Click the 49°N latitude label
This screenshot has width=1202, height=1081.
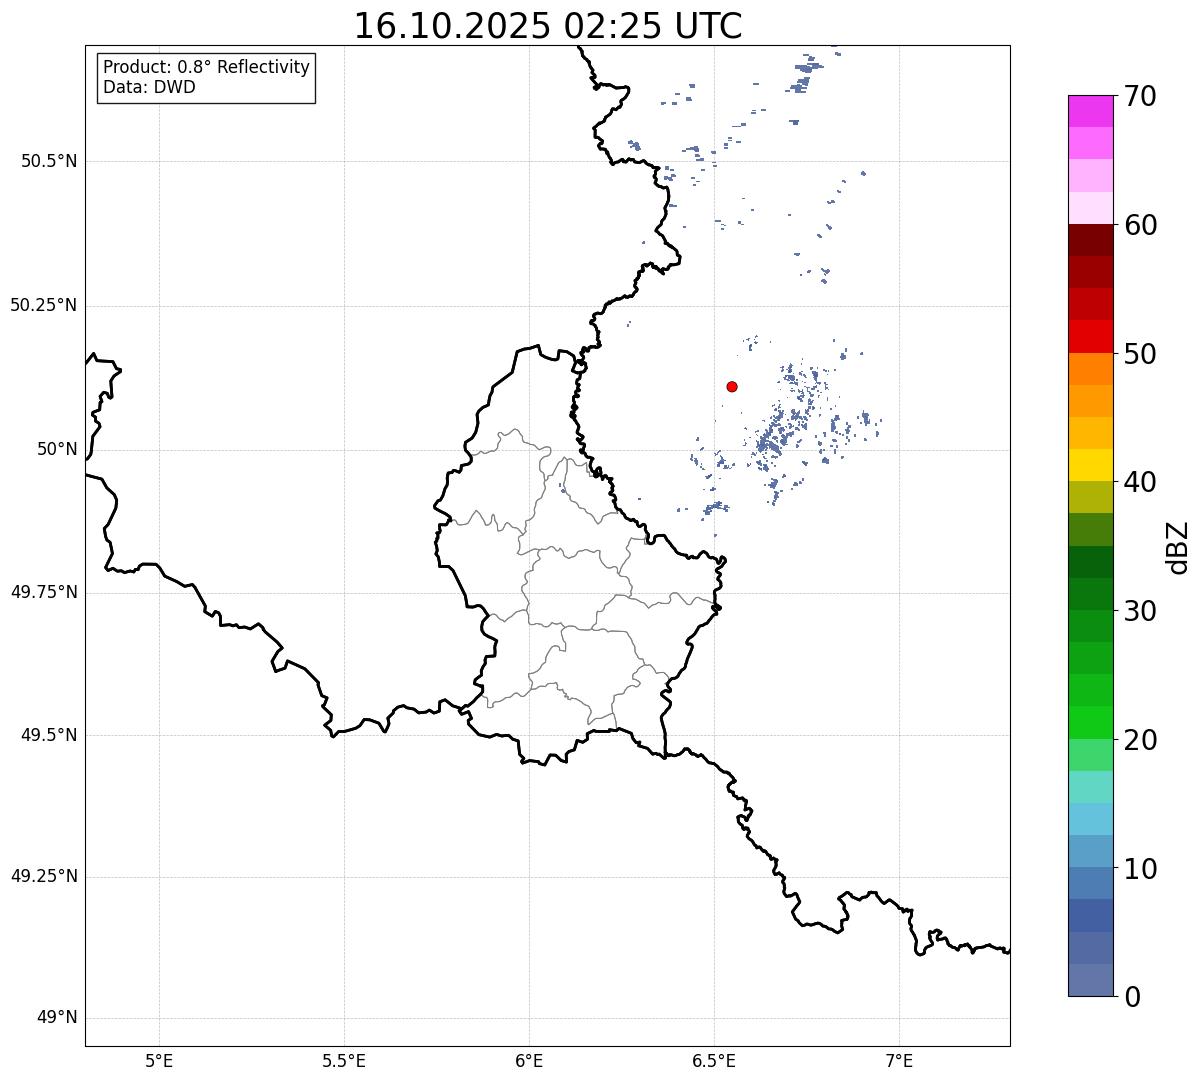(x=57, y=1018)
